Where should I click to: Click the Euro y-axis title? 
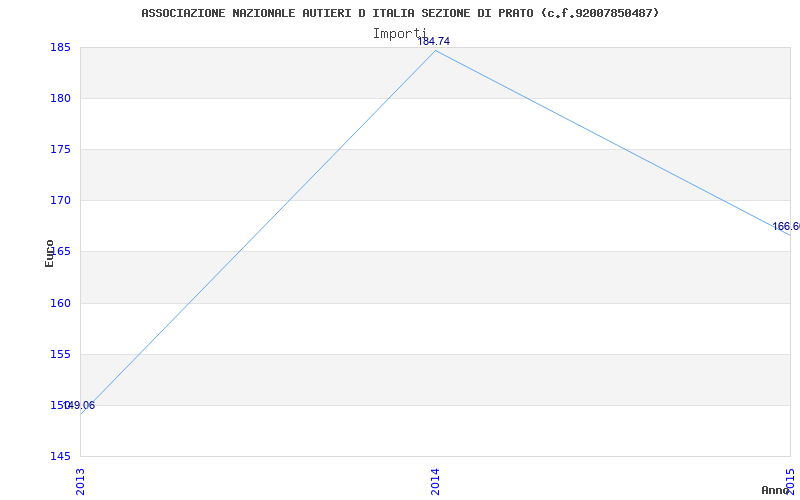click(49, 253)
